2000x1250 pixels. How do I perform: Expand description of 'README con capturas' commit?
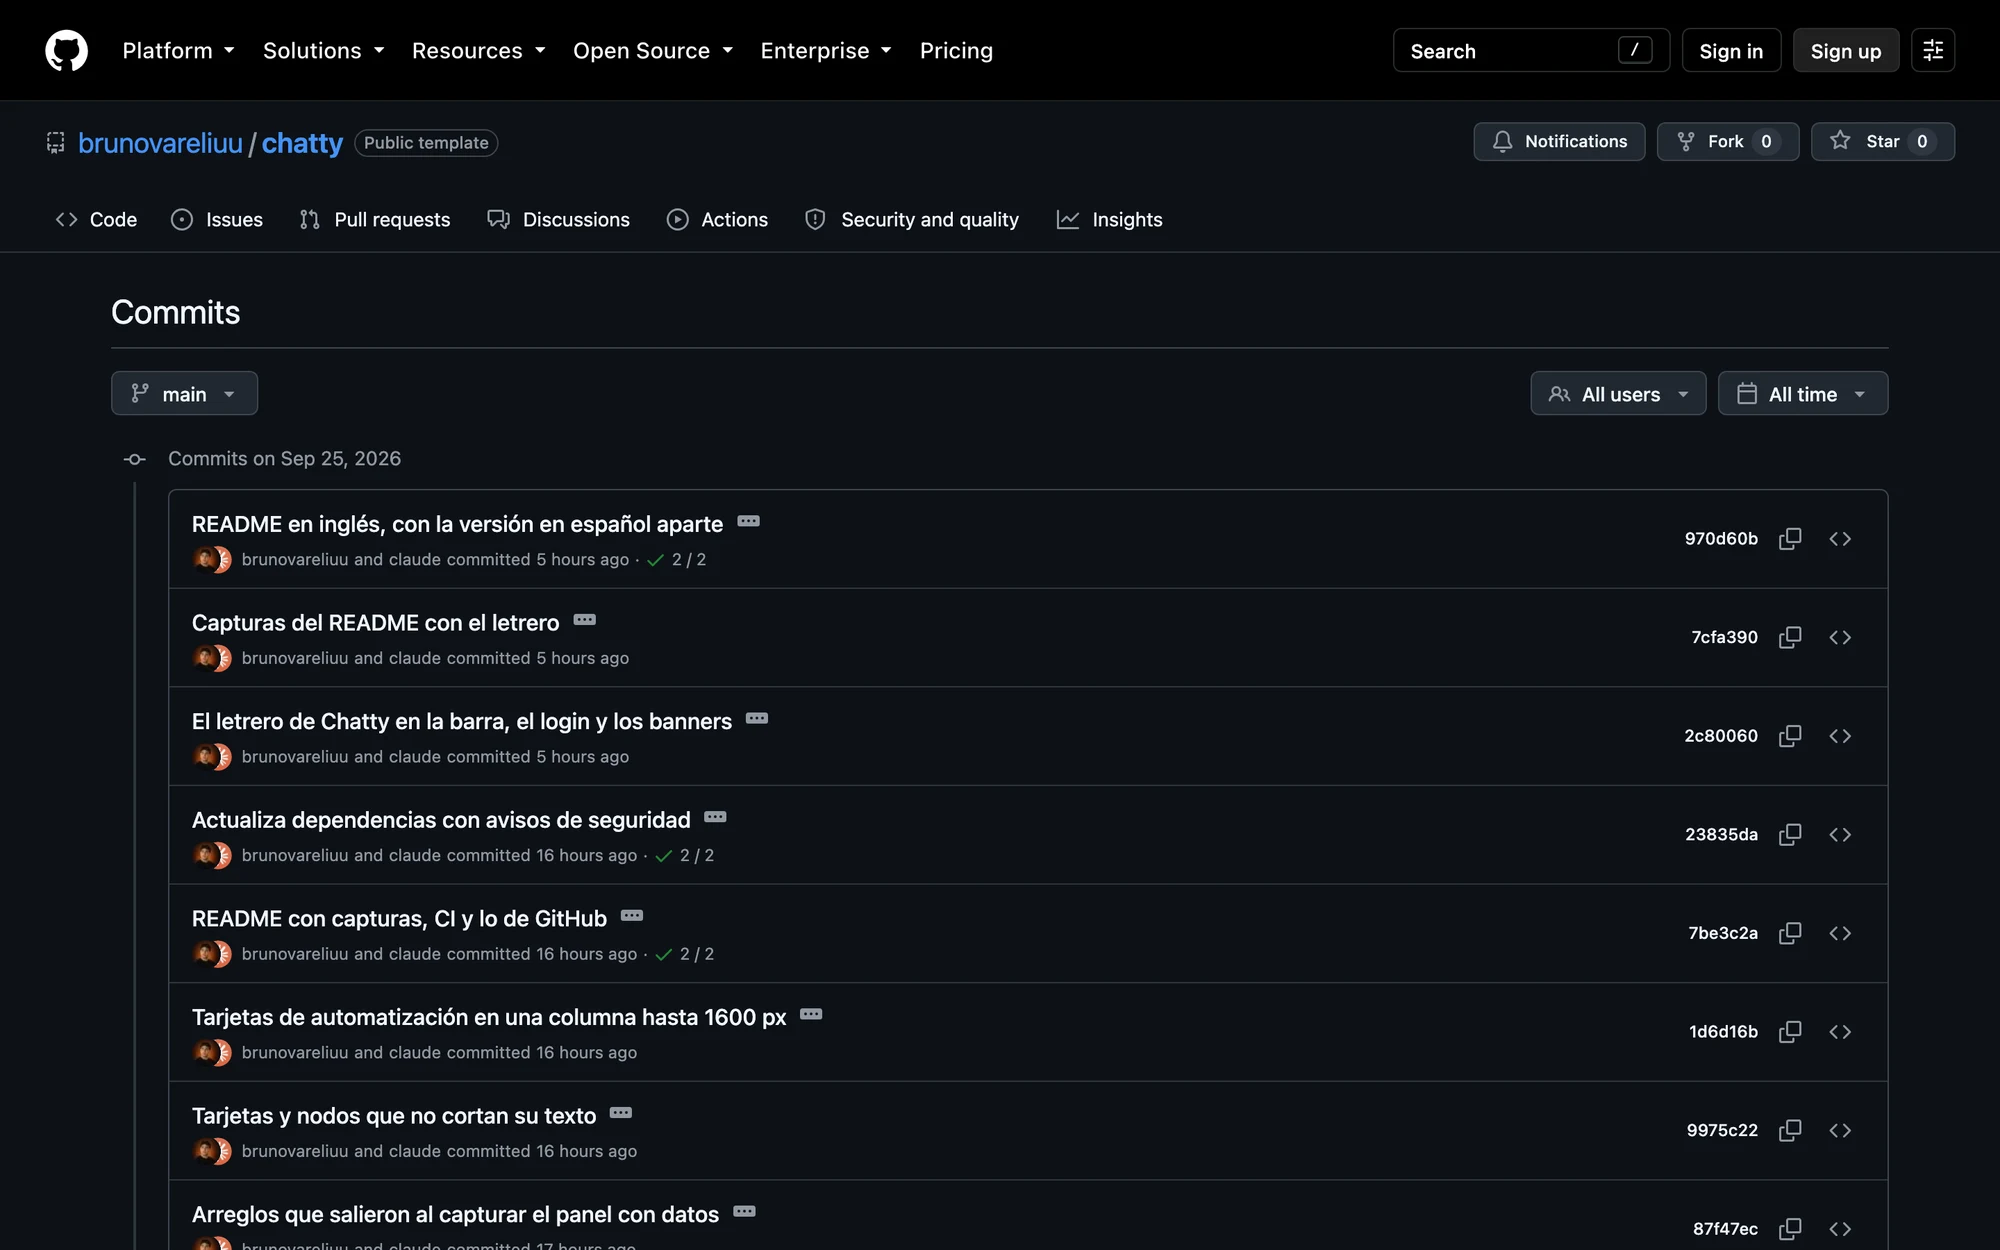[632, 916]
